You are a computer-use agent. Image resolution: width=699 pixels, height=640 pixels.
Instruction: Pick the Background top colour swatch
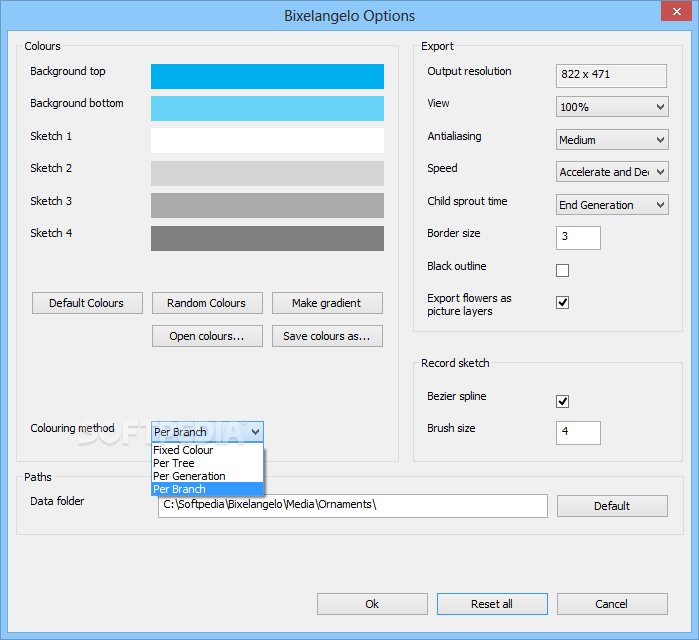coord(267,76)
